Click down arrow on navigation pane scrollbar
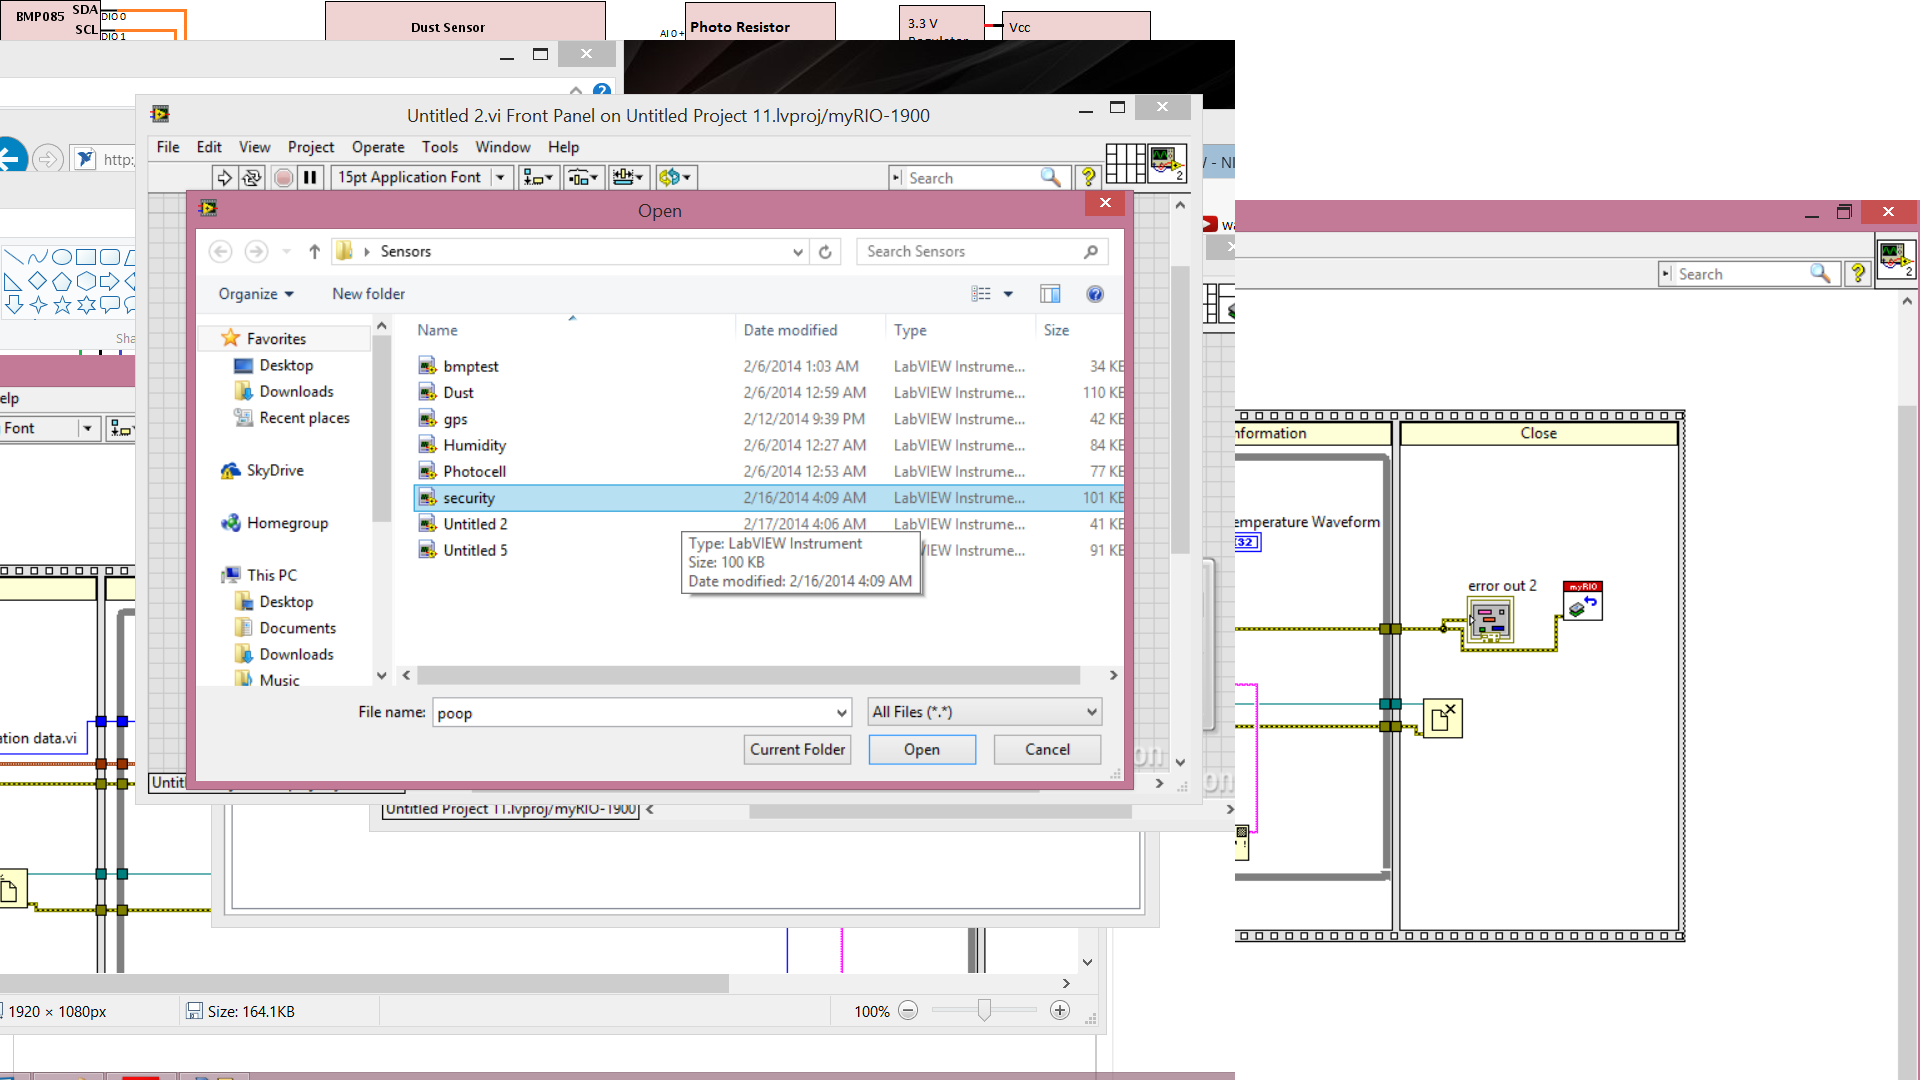The height and width of the screenshot is (1080, 1920). click(381, 676)
